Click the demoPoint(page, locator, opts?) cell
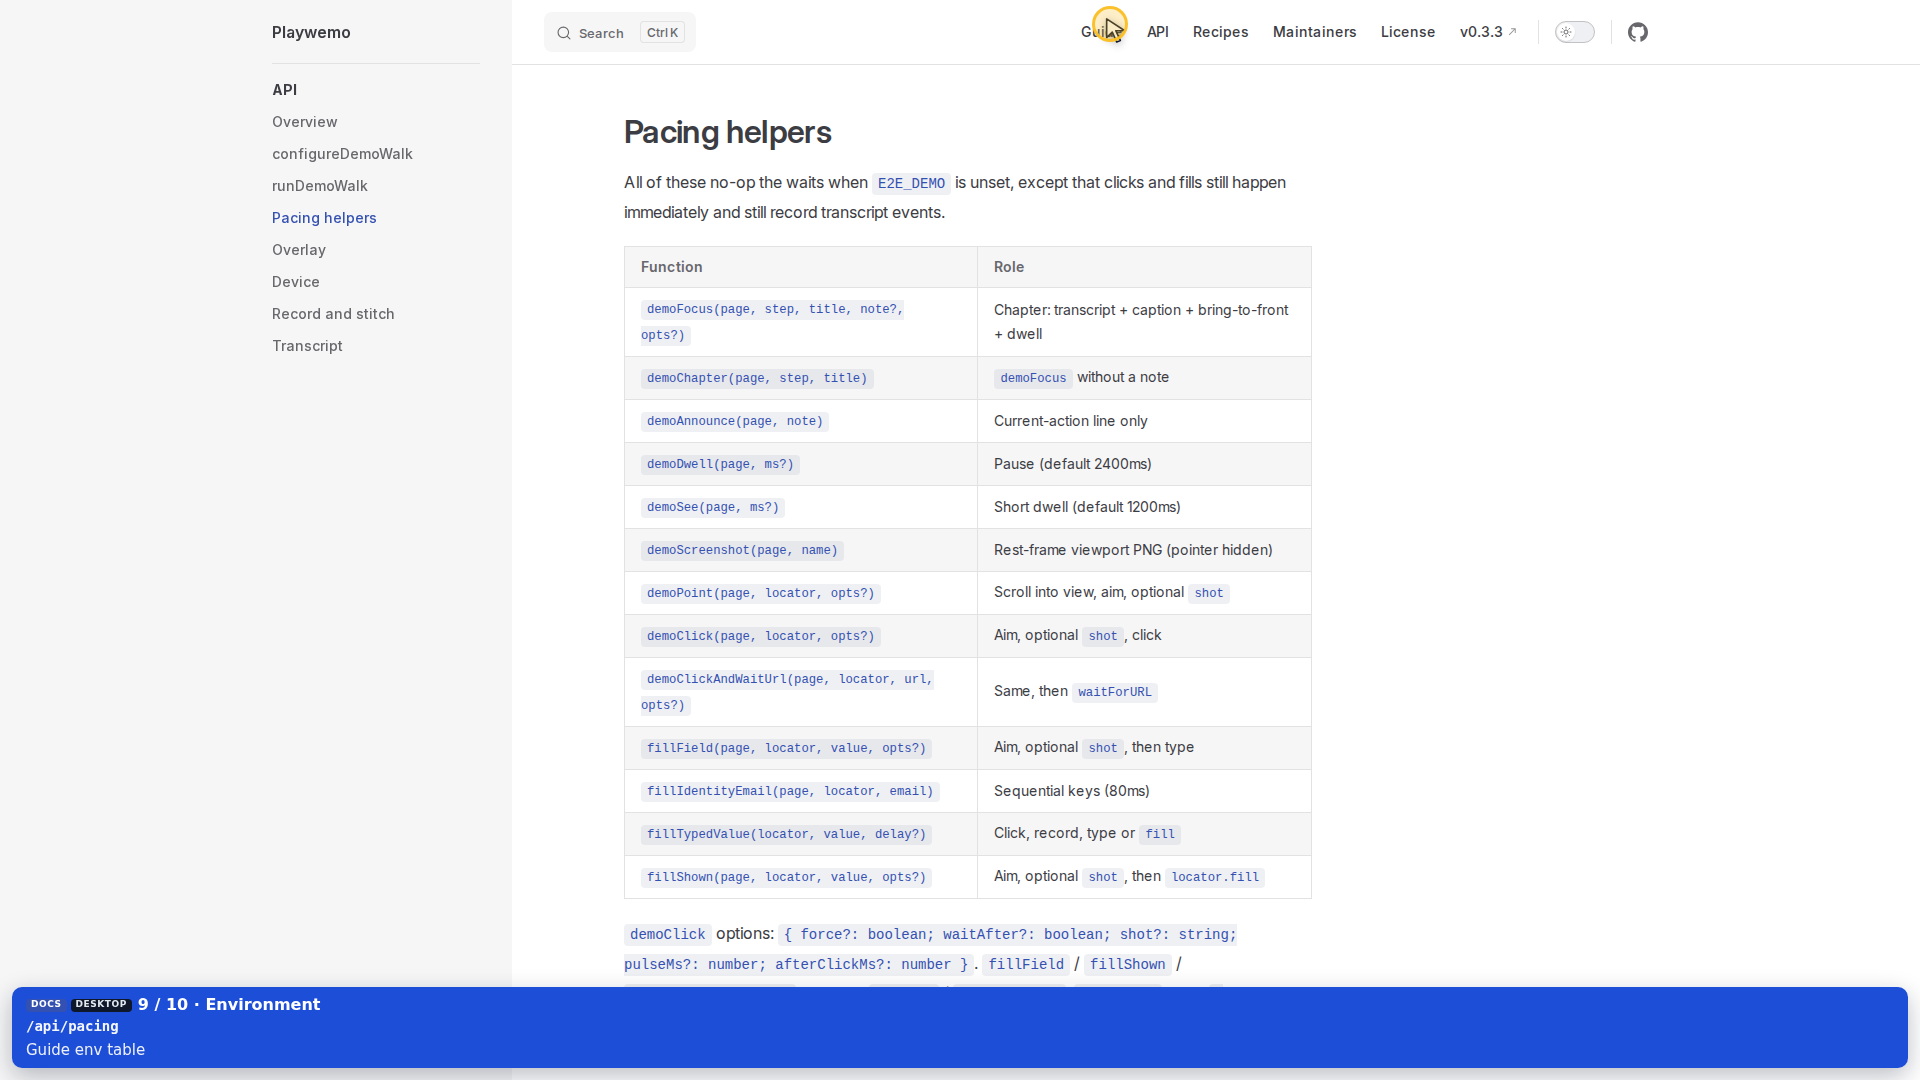The image size is (1920, 1080). tap(801, 593)
